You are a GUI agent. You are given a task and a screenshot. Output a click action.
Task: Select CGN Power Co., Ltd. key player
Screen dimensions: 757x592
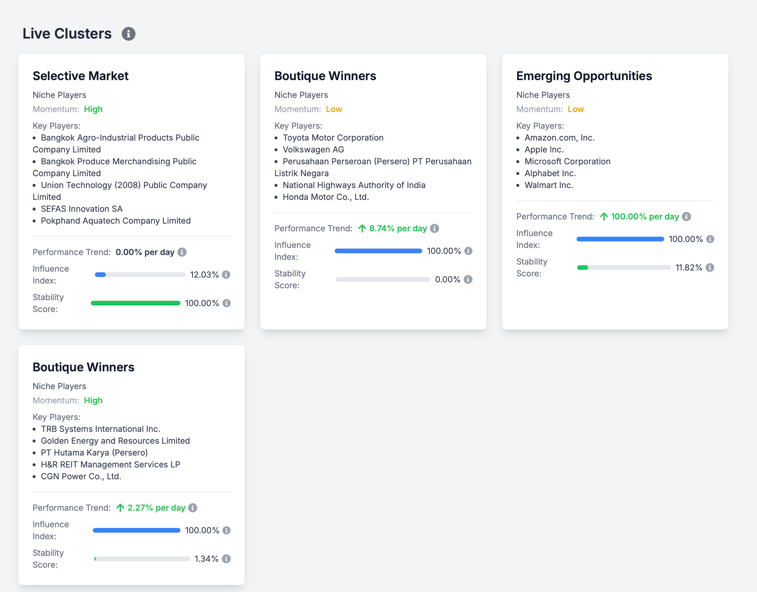81,476
